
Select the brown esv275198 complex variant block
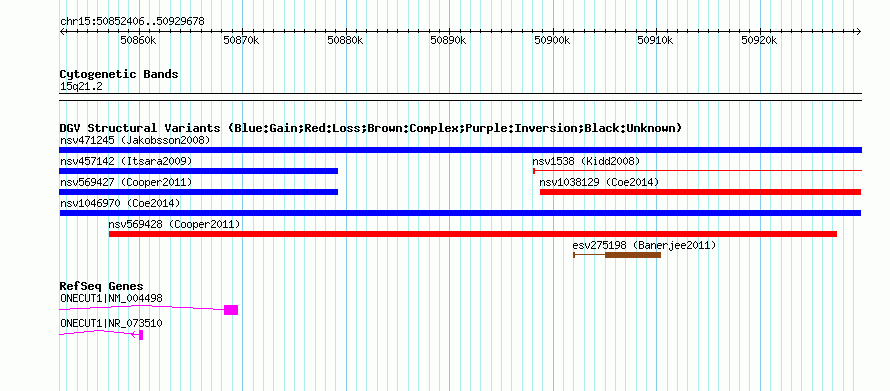[x=633, y=255]
